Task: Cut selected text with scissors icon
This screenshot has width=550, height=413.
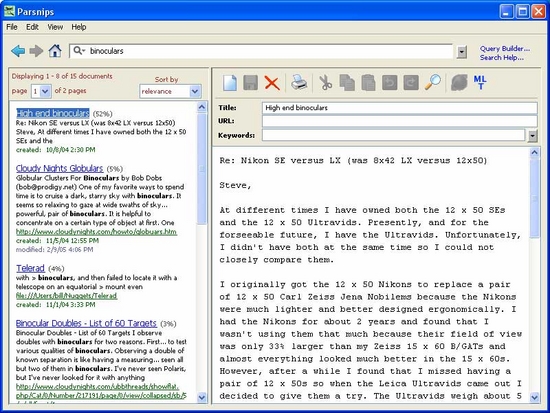Action: 326,83
